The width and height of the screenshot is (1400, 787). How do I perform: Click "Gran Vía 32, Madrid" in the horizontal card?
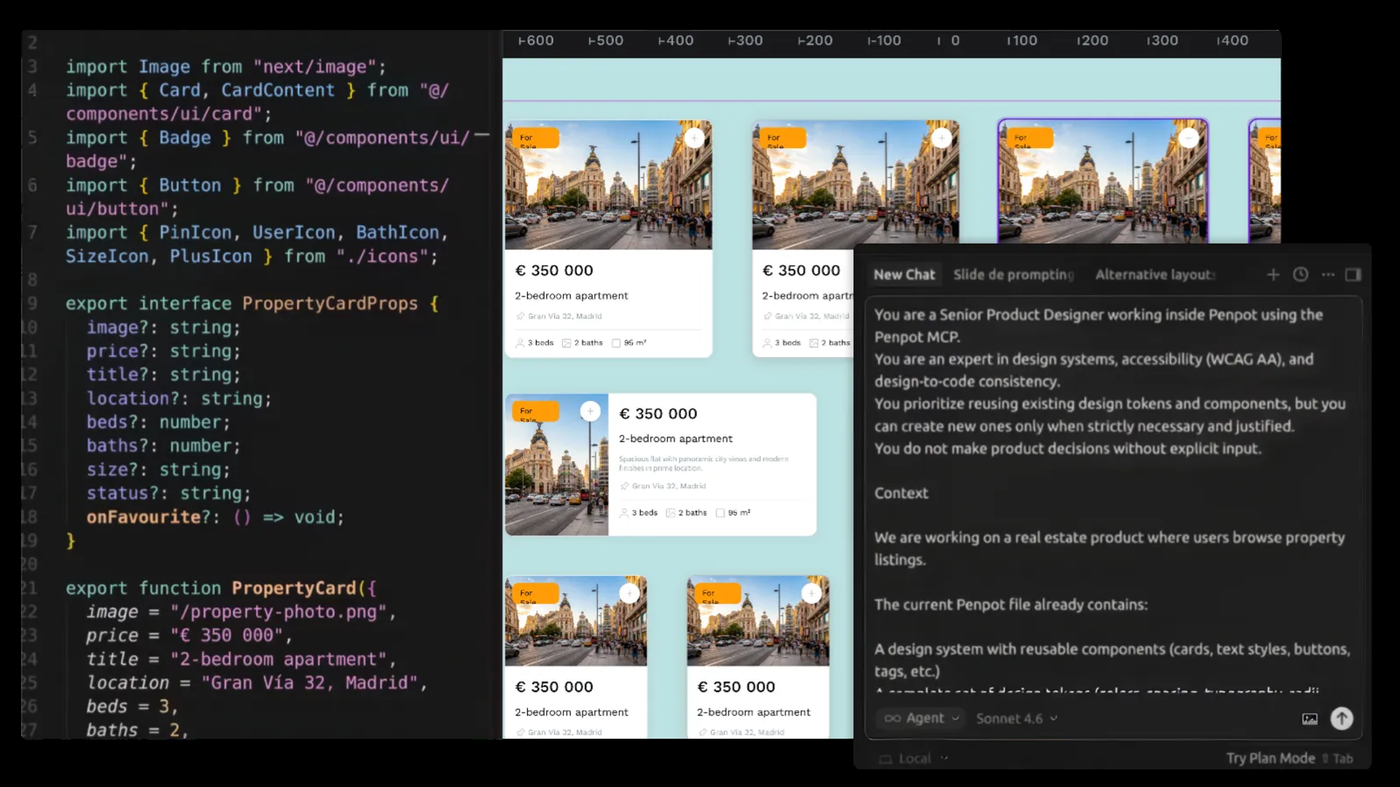coord(669,486)
